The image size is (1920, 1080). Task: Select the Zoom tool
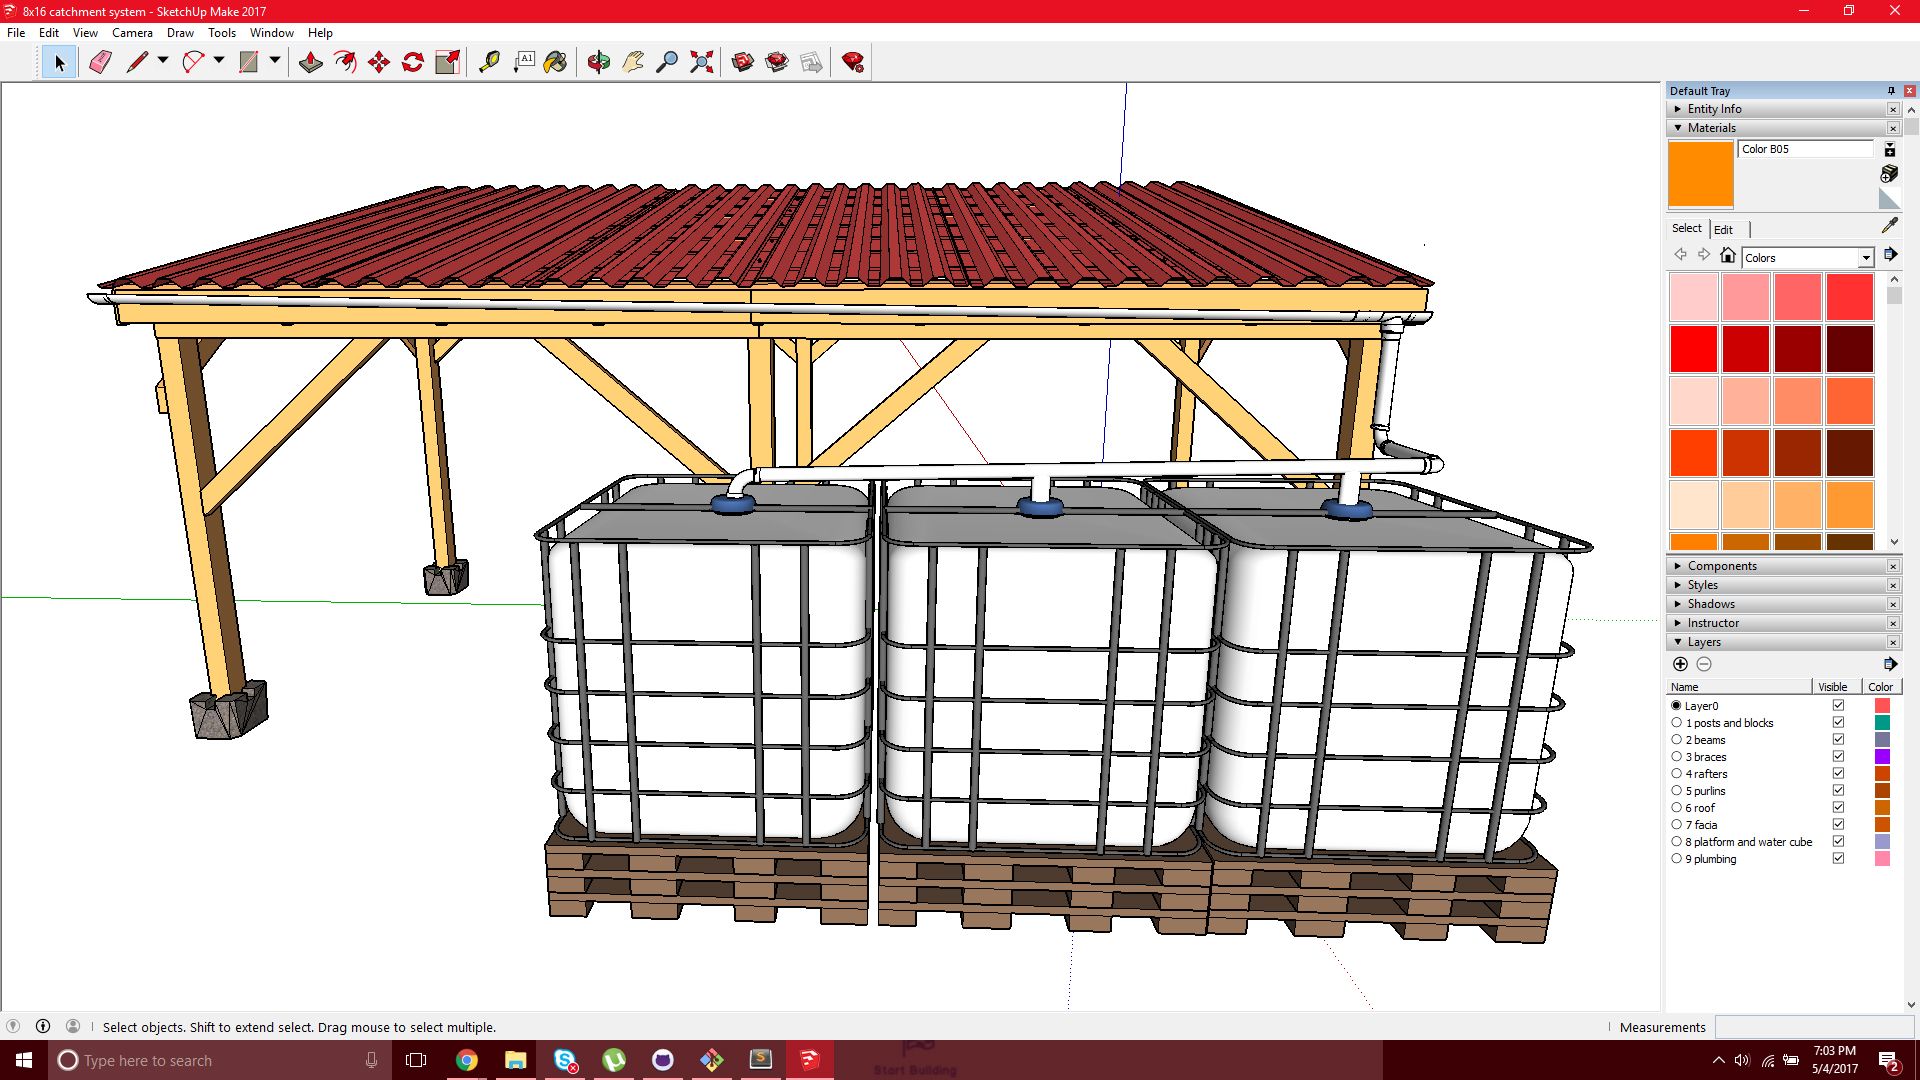click(668, 62)
